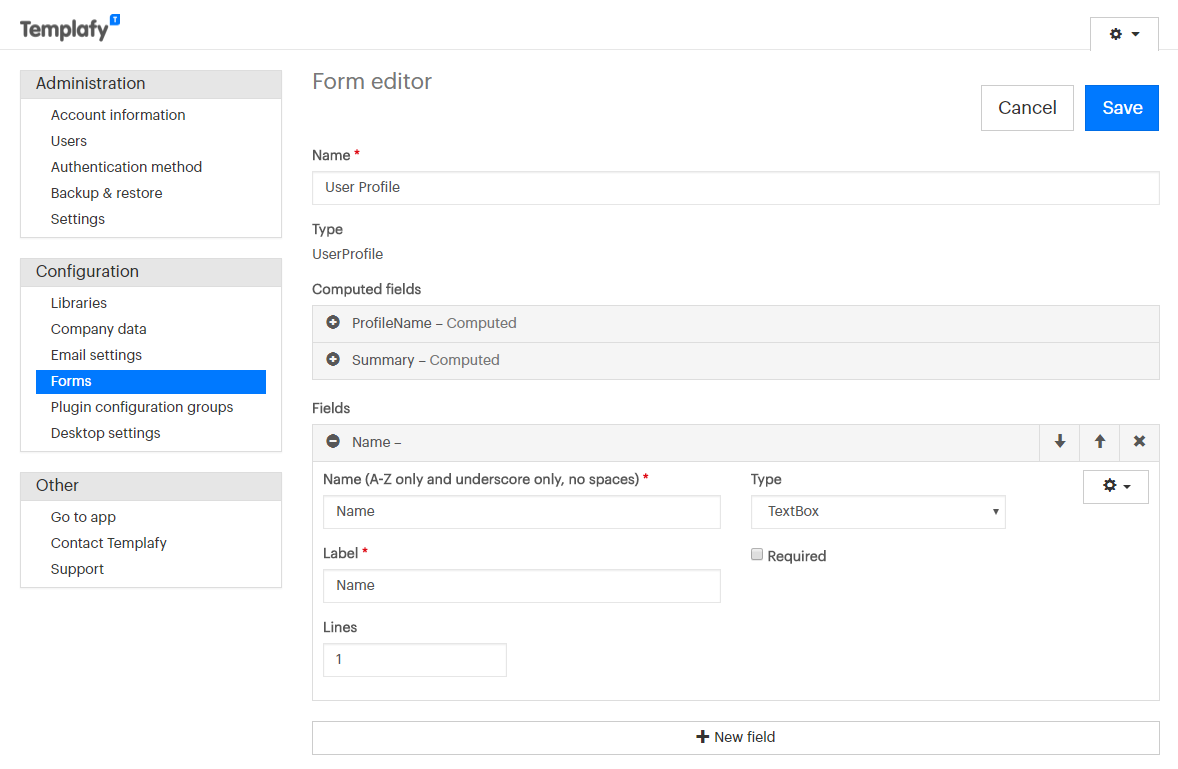
Task: Enable the Required checkbox
Action: 757,555
